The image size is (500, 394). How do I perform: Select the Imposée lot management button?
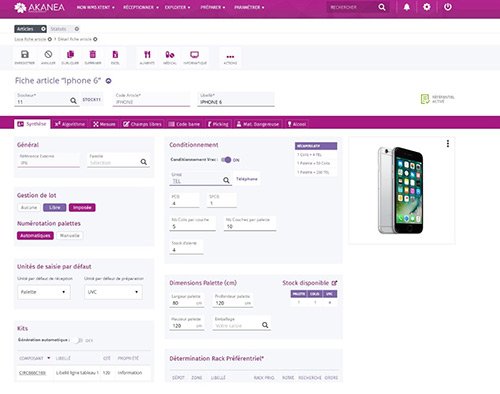[82, 207]
